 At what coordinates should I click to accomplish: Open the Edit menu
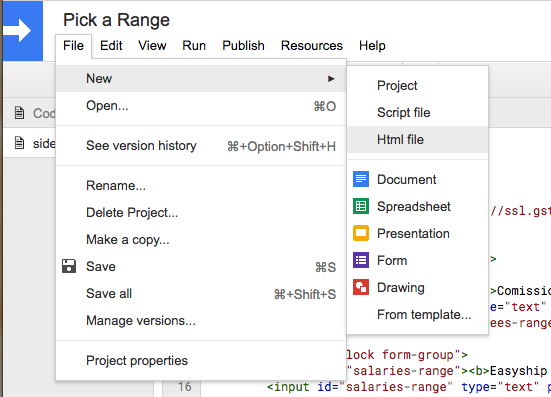[x=111, y=46]
